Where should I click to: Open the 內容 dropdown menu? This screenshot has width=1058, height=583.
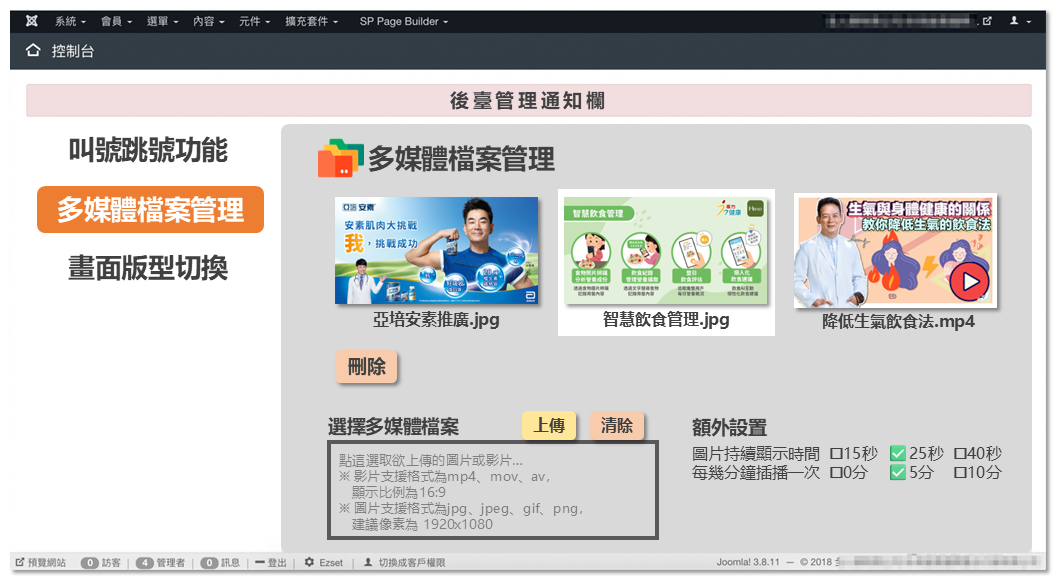coord(208,21)
